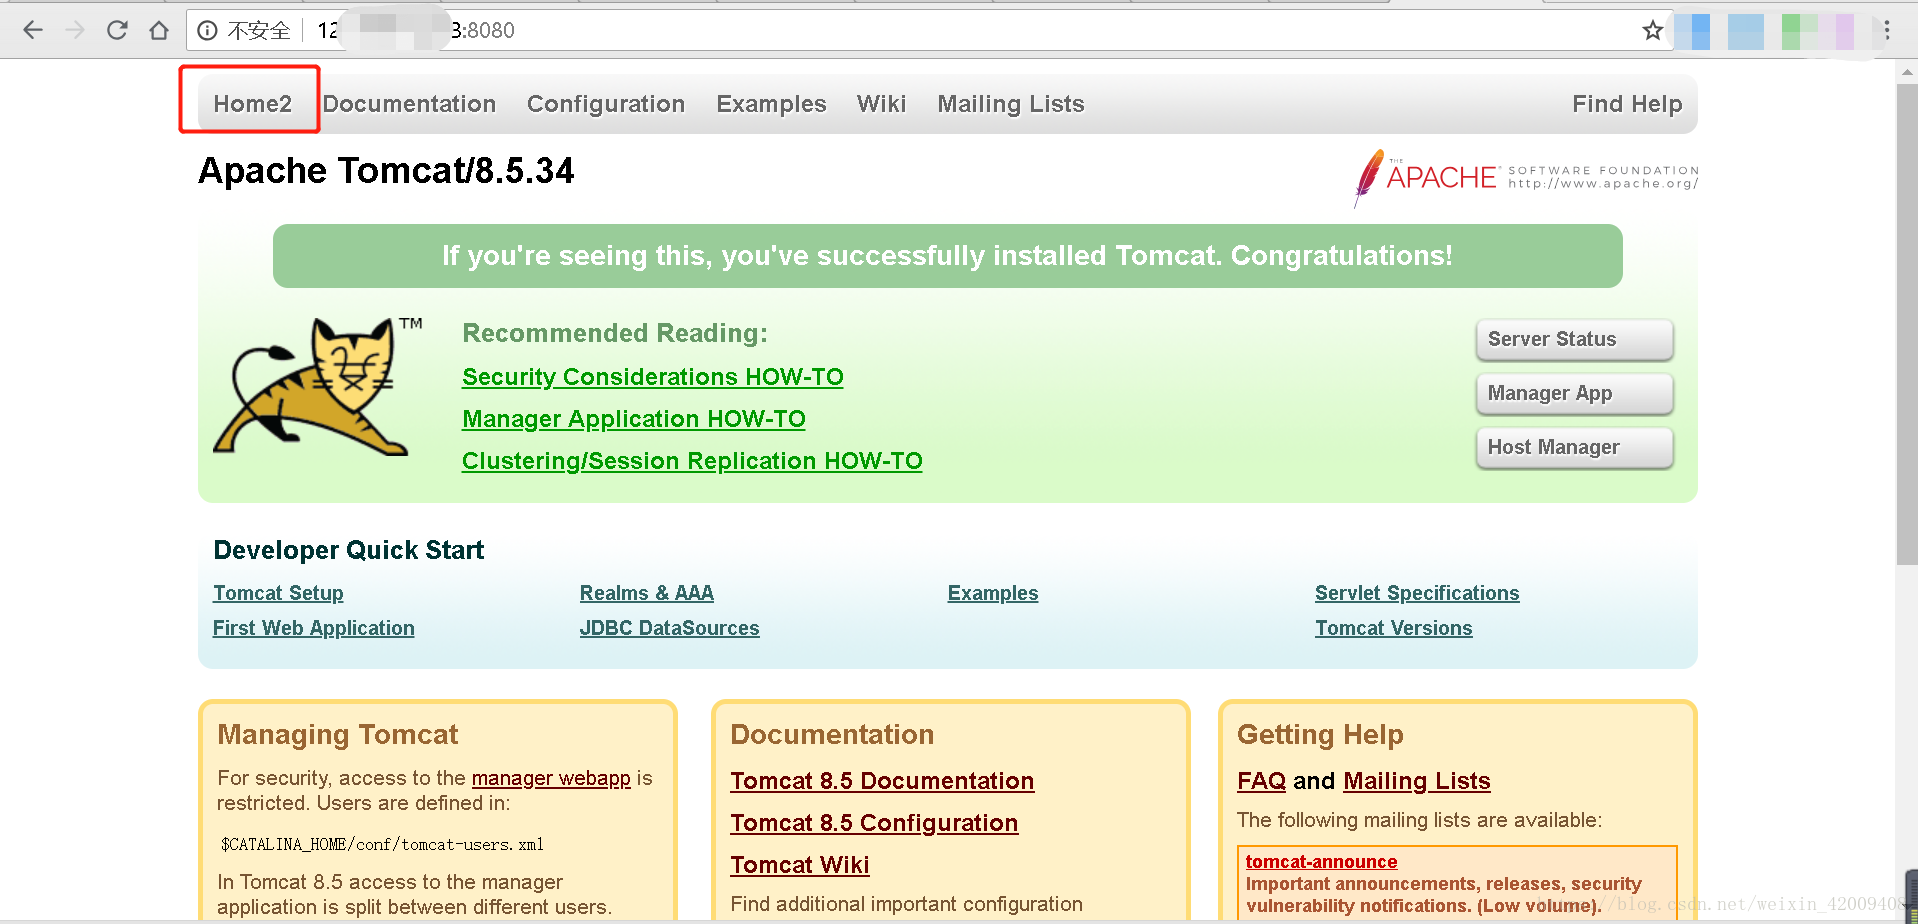Click the Developer Quick Start heading

pos(348,550)
